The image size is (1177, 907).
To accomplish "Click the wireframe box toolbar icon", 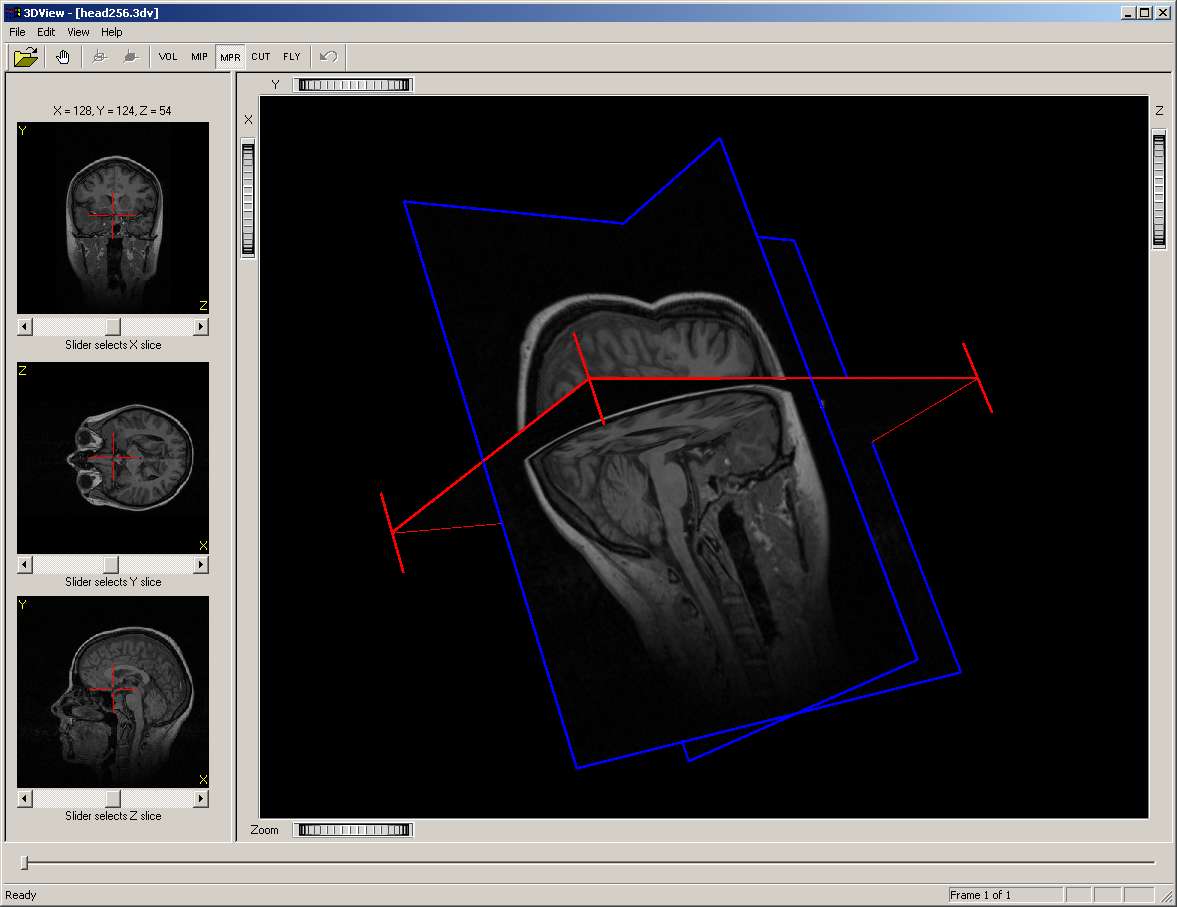I will click(x=99, y=57).
